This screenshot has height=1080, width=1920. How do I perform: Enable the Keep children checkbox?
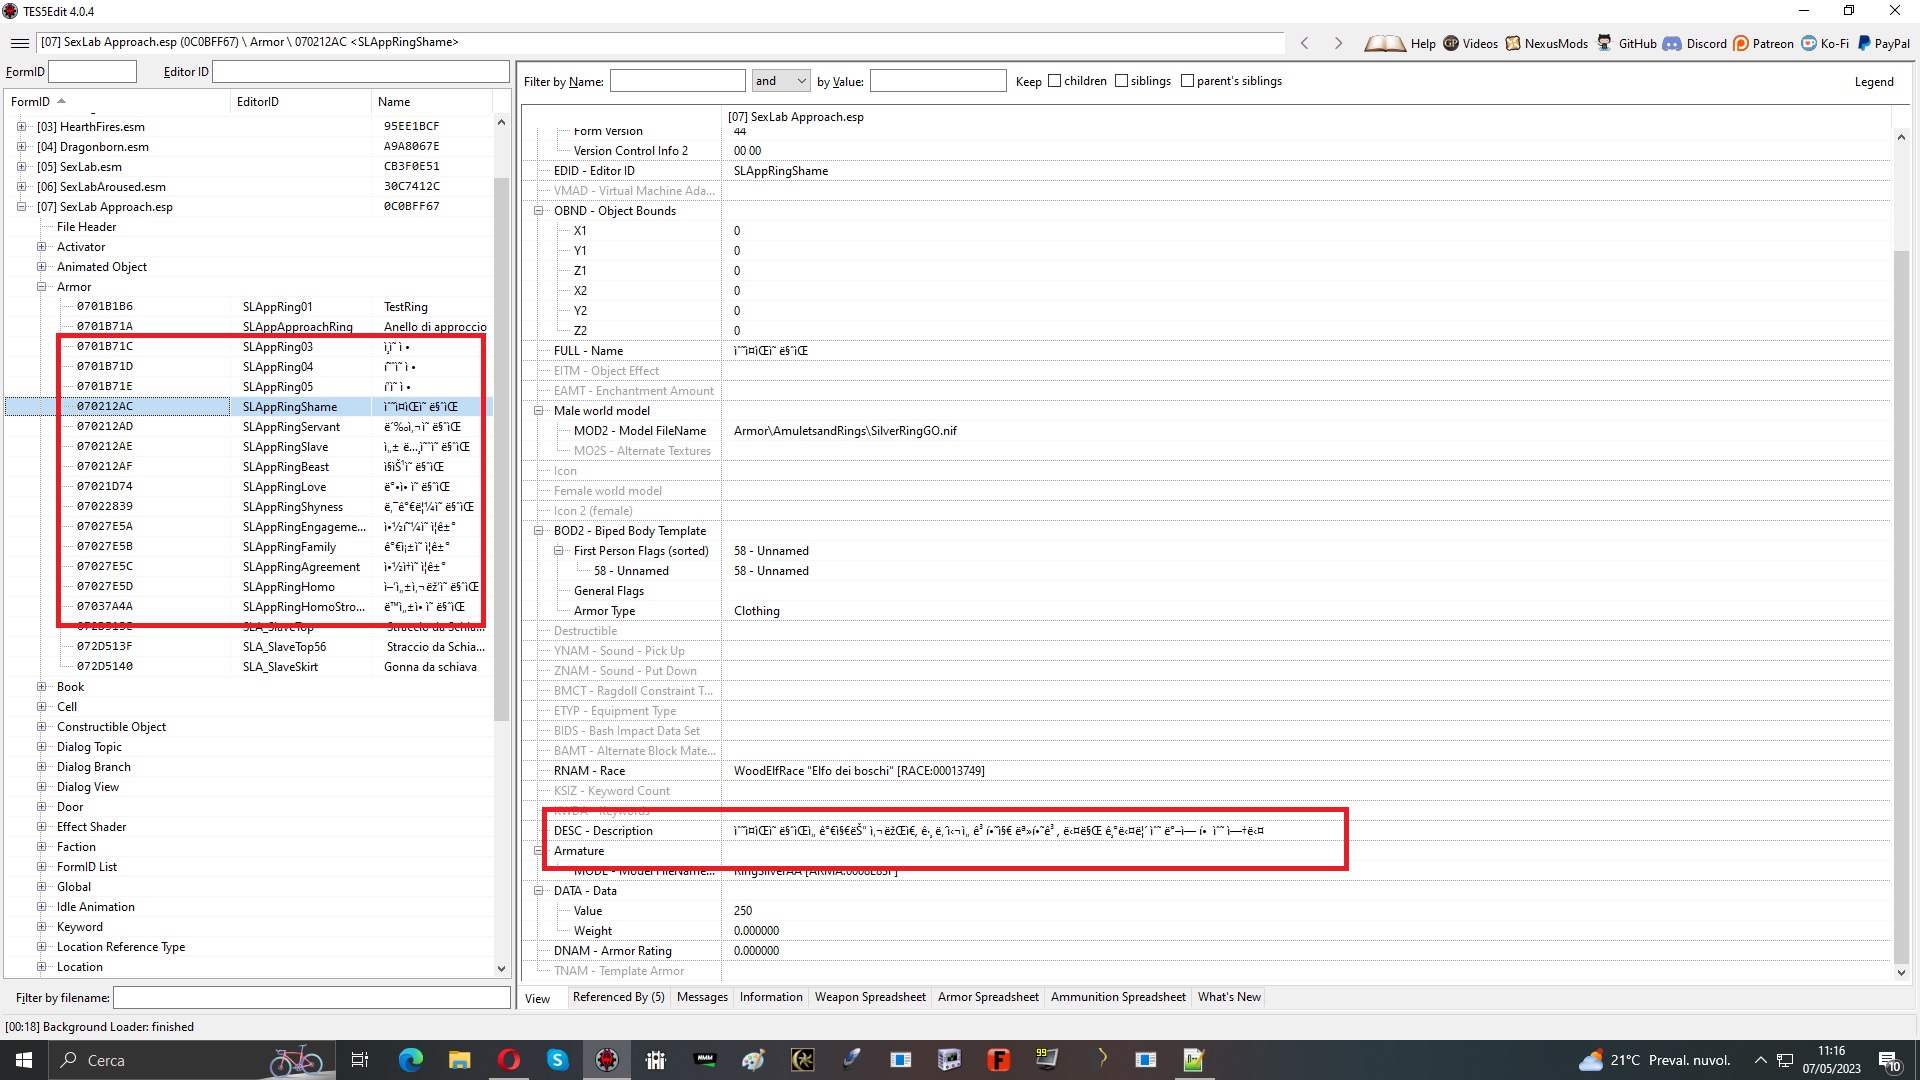[1054, 81]
